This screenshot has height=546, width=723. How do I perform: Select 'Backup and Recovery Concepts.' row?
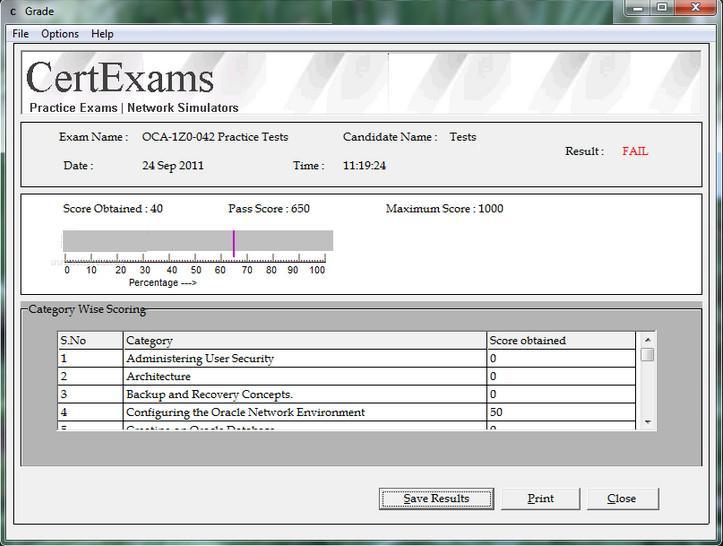[x=346, y=394]
